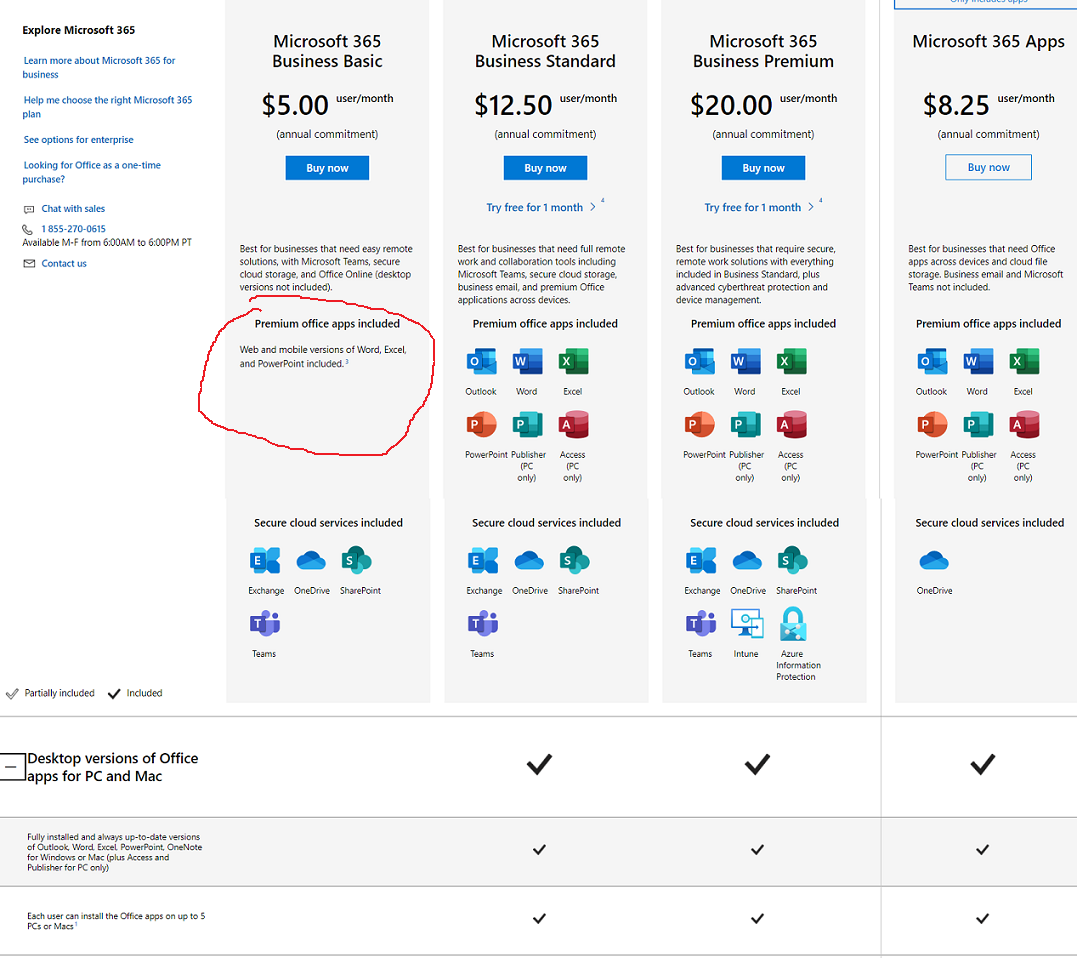Image resolution: width=1077 pixels, height=958 pixels.
Task: Click Word icon in Microsoft 365 Apps column
Action: pyautogui.click(x=978, y=361)
